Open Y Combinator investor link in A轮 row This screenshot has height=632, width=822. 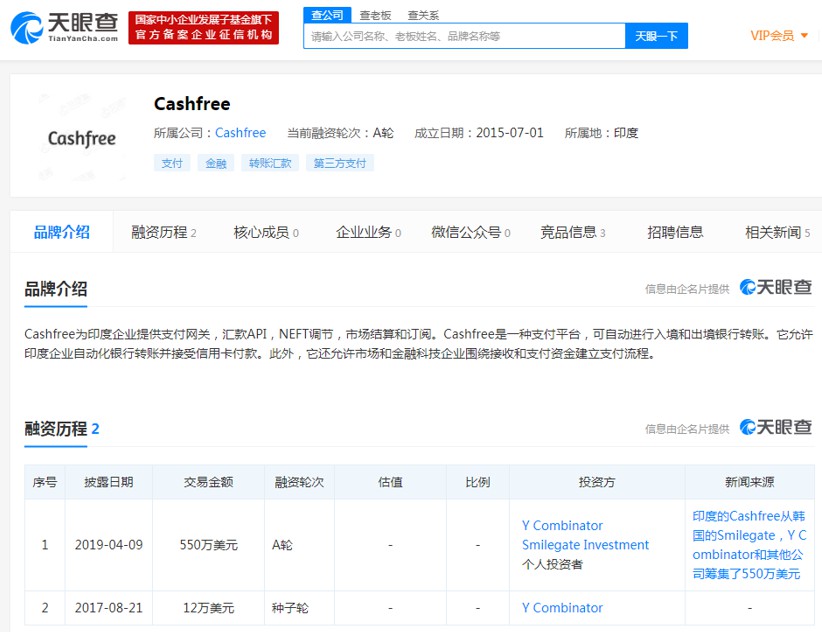click(x=562, y=526)
